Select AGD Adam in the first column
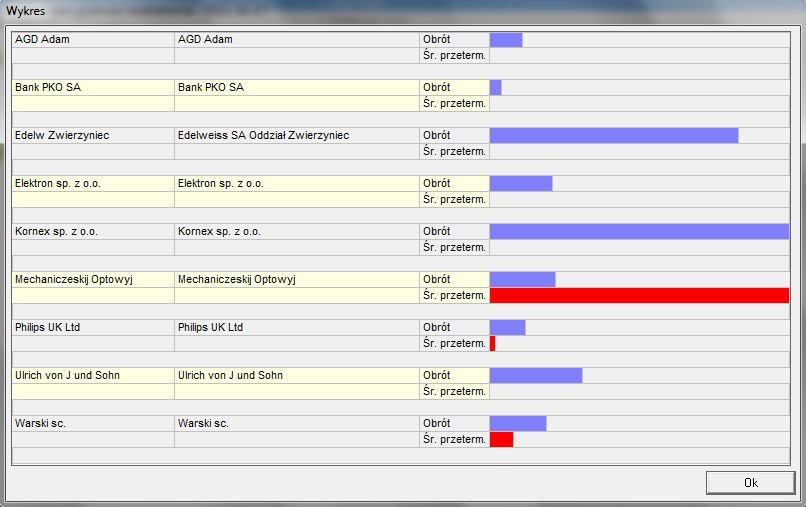This screenshot has height=507, width=806. [93, 40]
